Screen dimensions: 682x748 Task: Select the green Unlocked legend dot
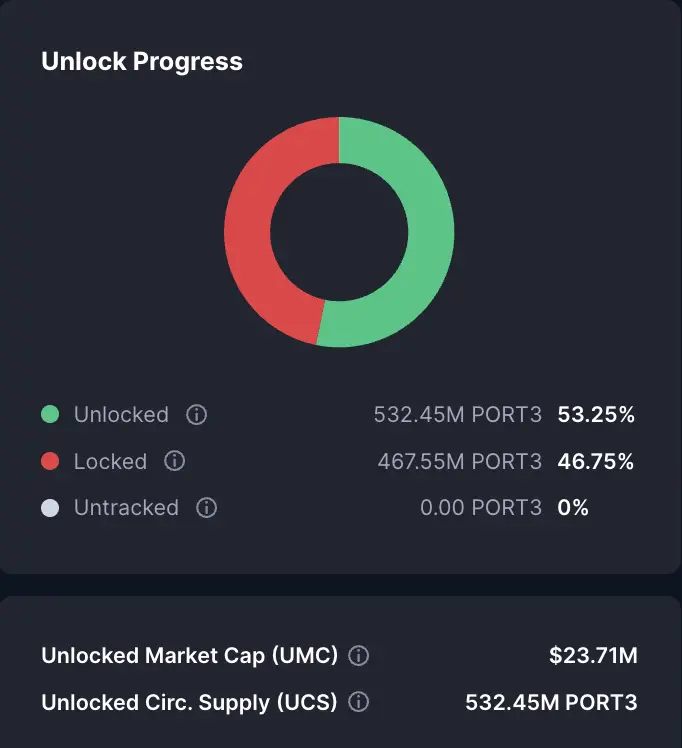[x=50, y=414]
